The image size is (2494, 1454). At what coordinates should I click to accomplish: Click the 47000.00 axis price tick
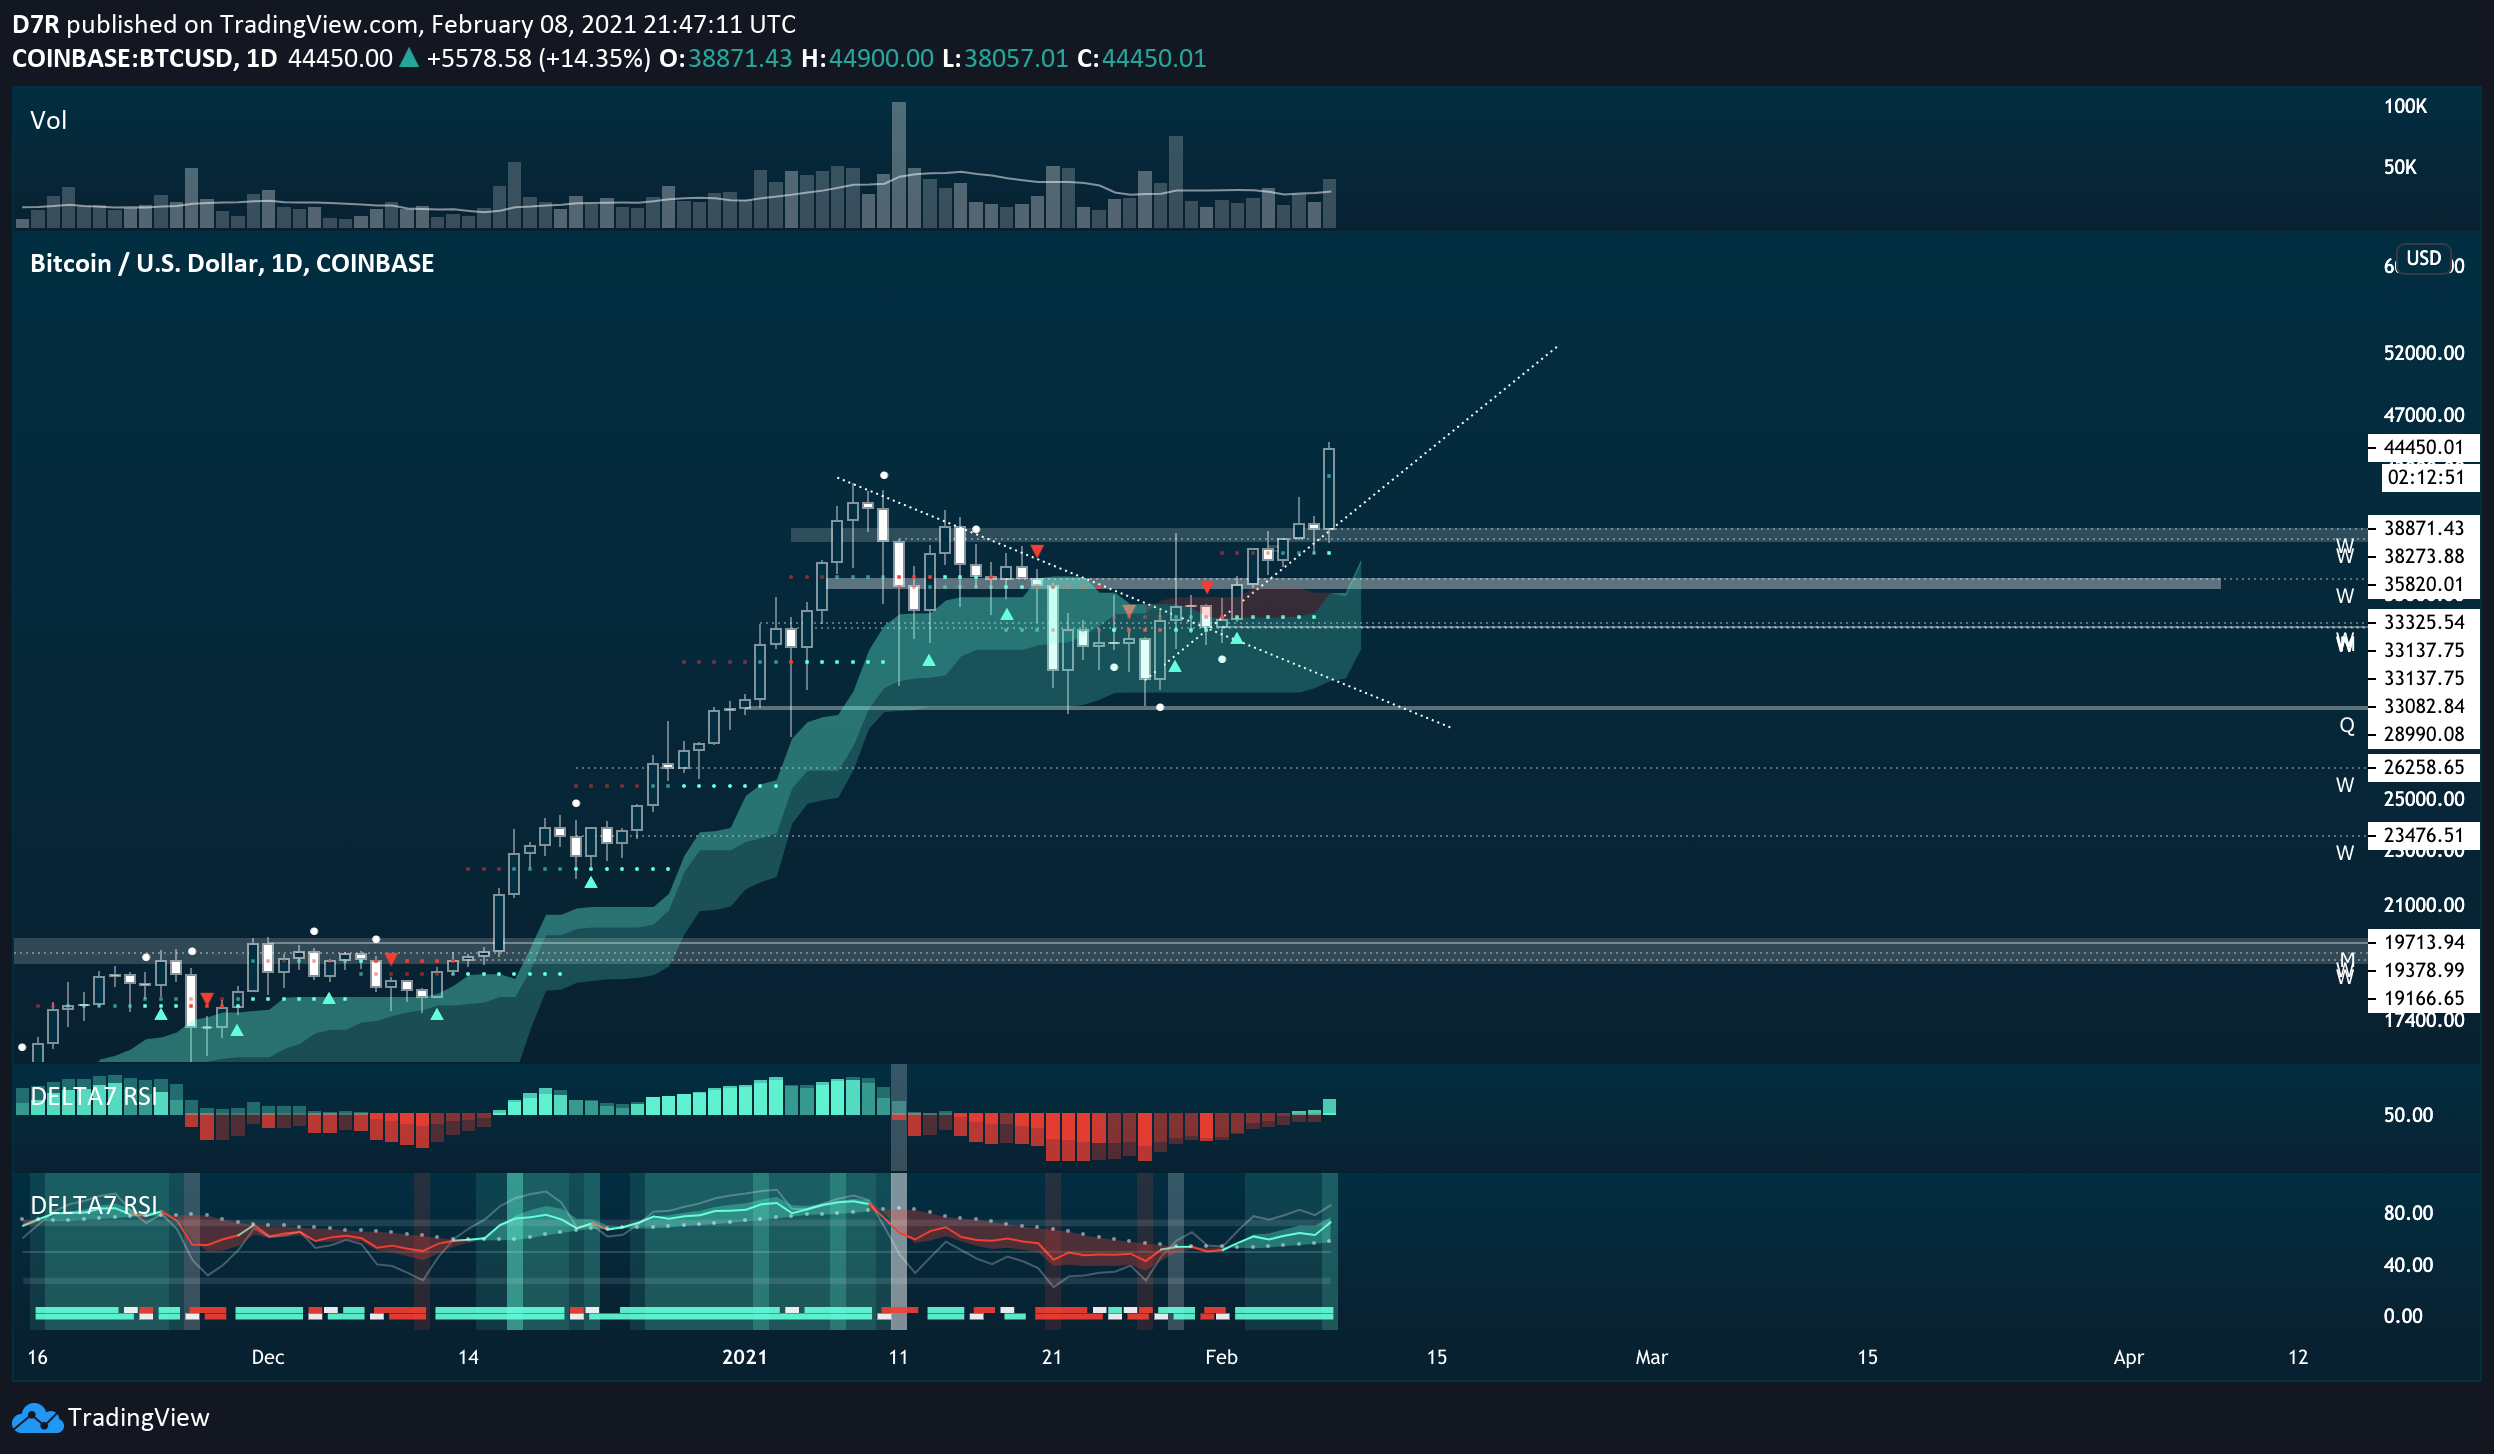tap(2424, 415)
